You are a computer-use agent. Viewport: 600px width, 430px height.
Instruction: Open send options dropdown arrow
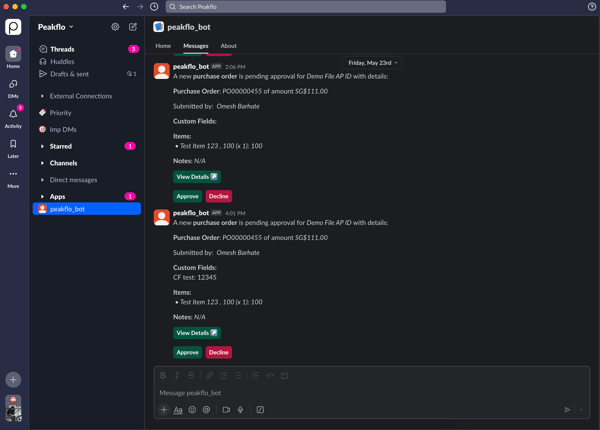[x=581, y=410]
